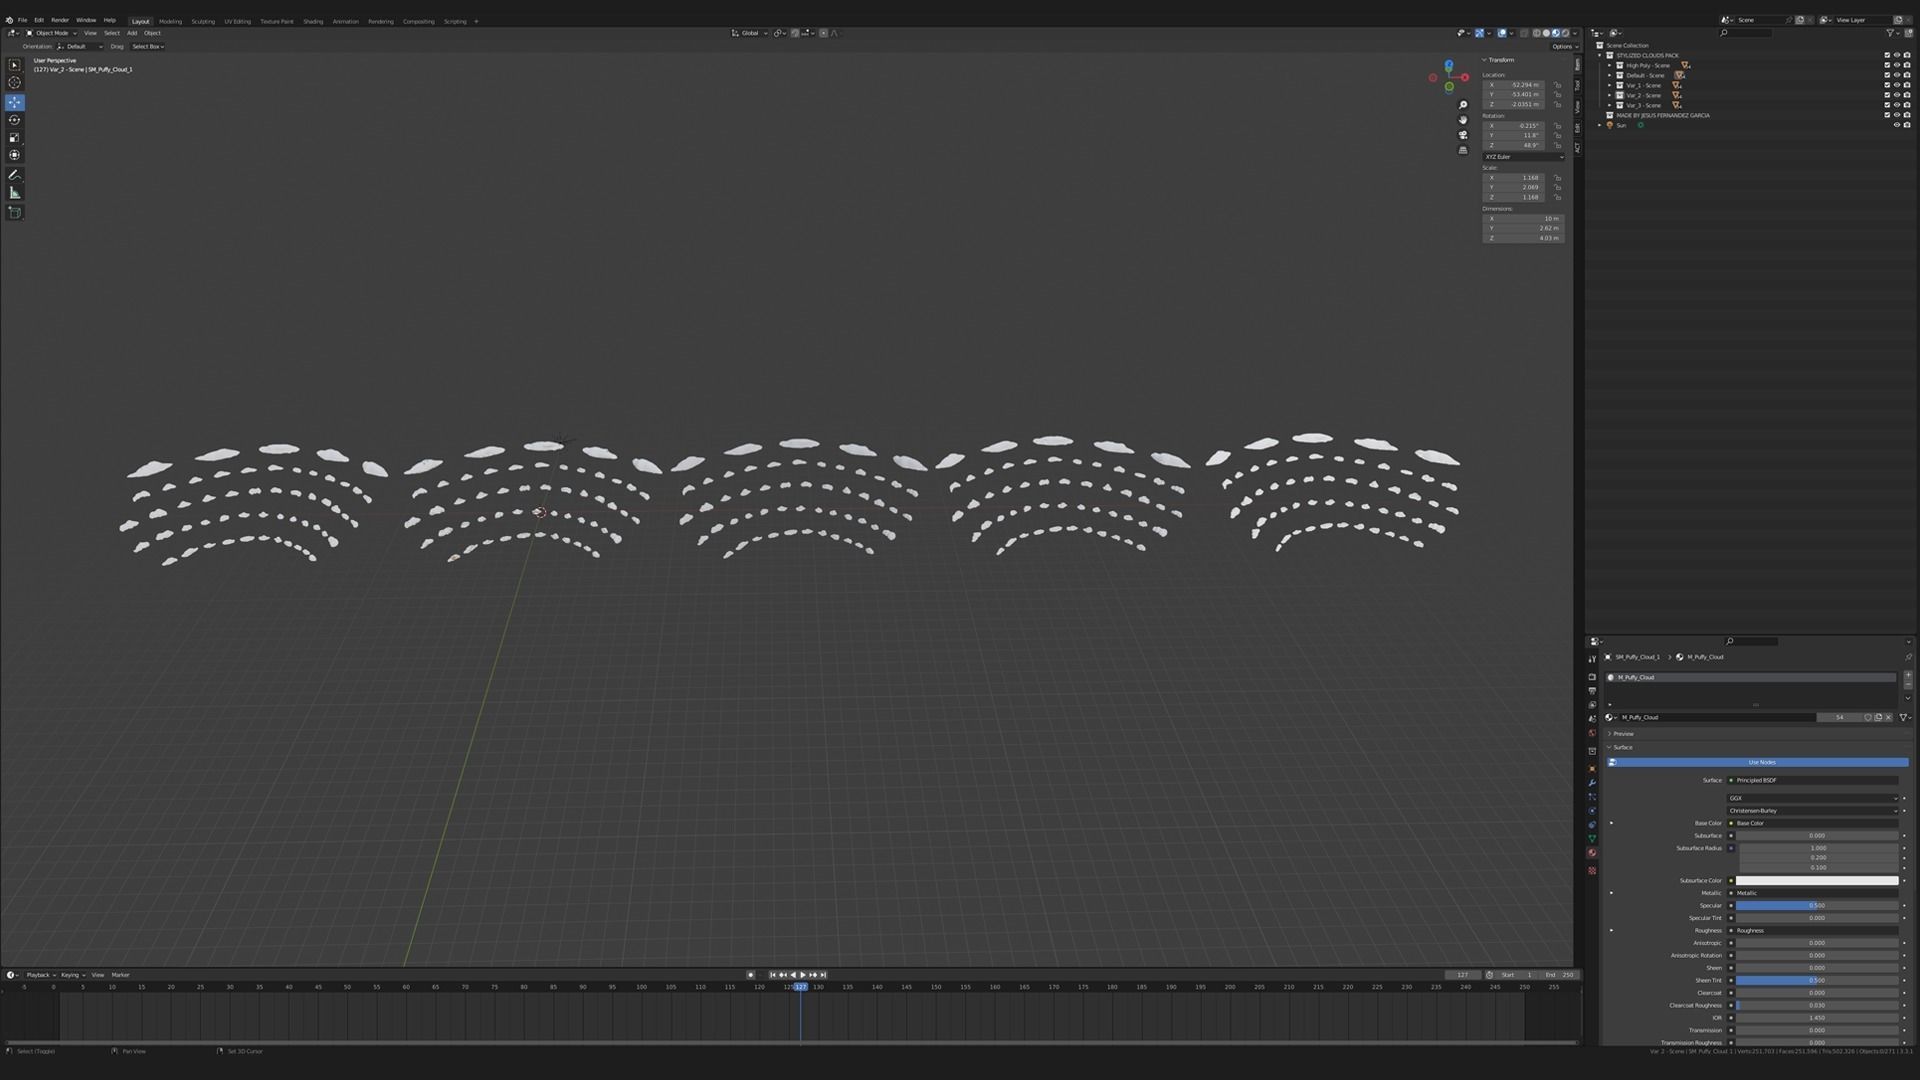Toggle camera view gizmo icon
This screenshot has width=1920, height=1080.
1463,135
